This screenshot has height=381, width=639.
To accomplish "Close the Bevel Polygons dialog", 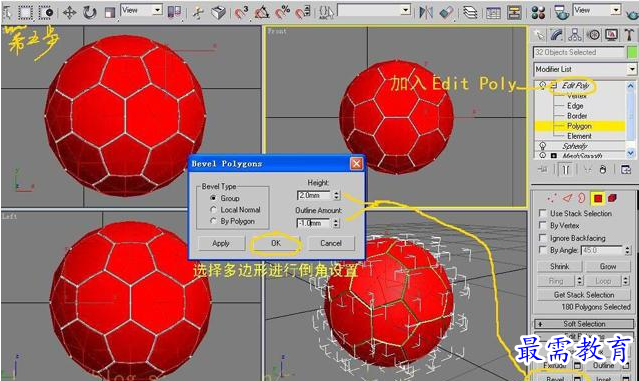I will click(356, 164).
